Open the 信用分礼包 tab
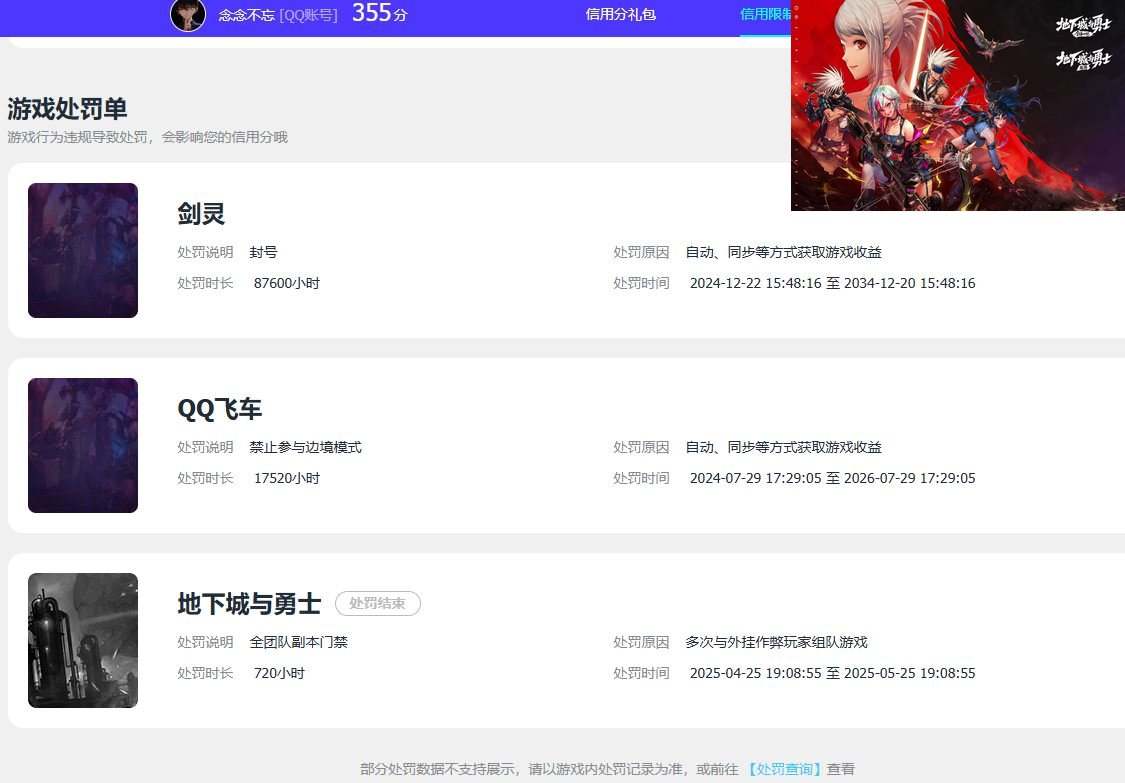Viewport: 1125px width, 783px height. tap(621, 14)
